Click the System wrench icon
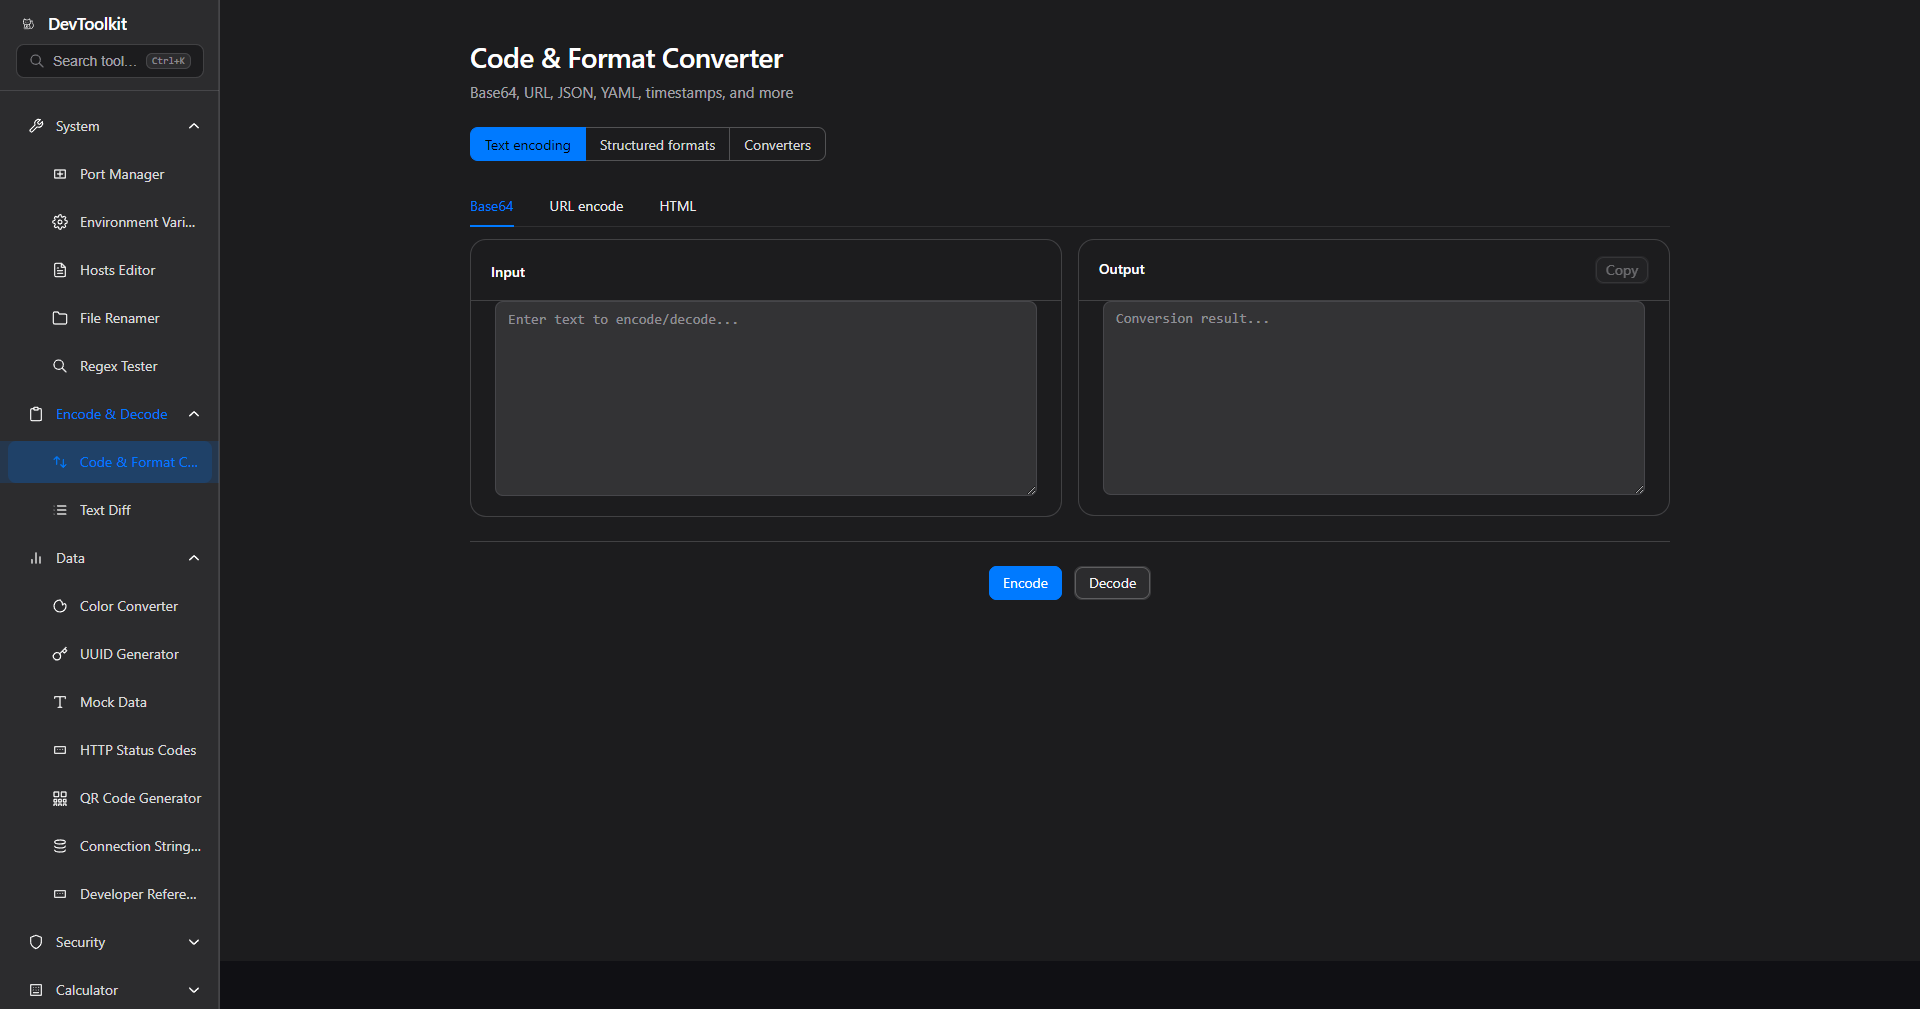1920x1009 pixels. pyautogui.click(x=36, y=126)
